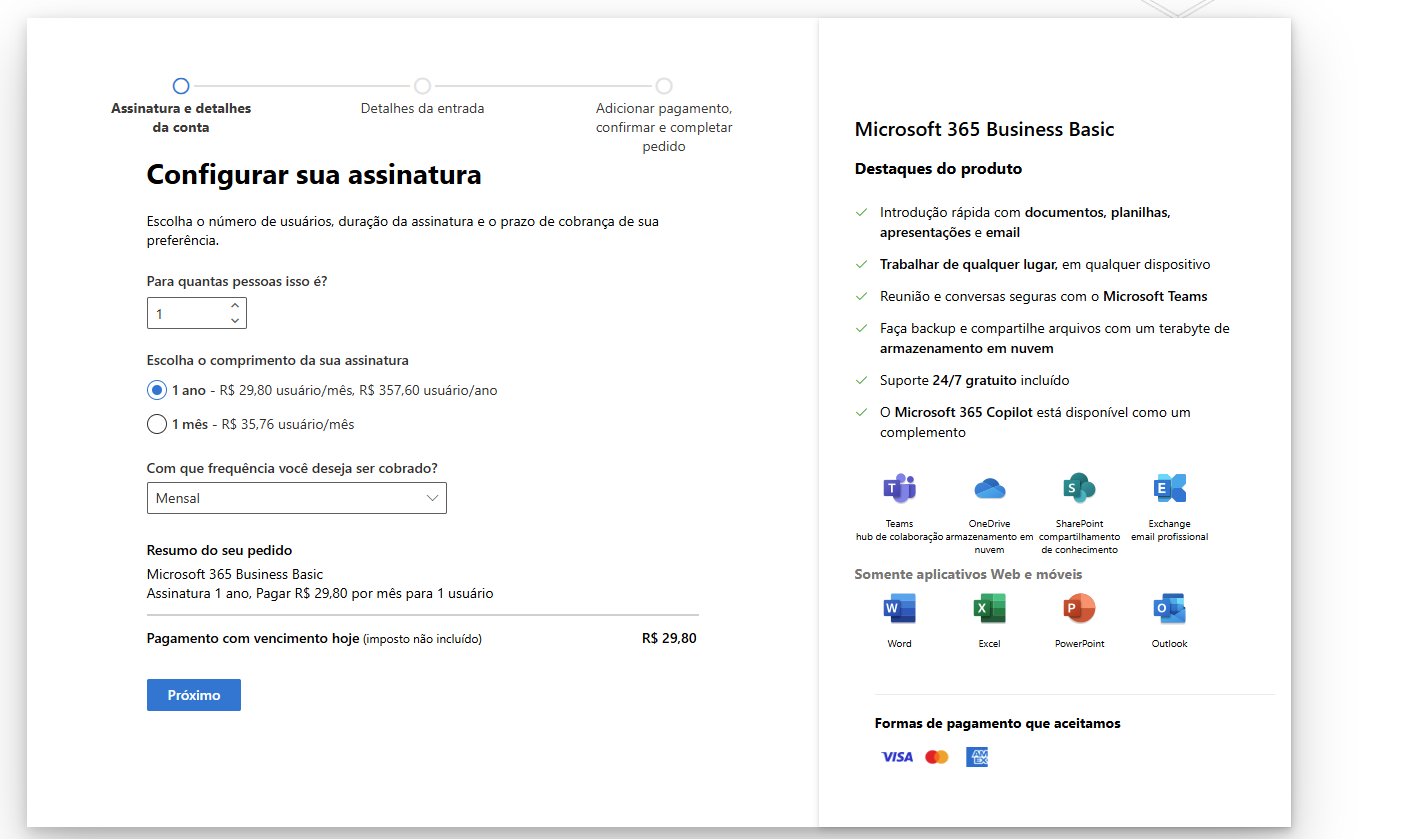
Task: Click Somente aplicativos Web e móveis label
Action: coord(968,574)
